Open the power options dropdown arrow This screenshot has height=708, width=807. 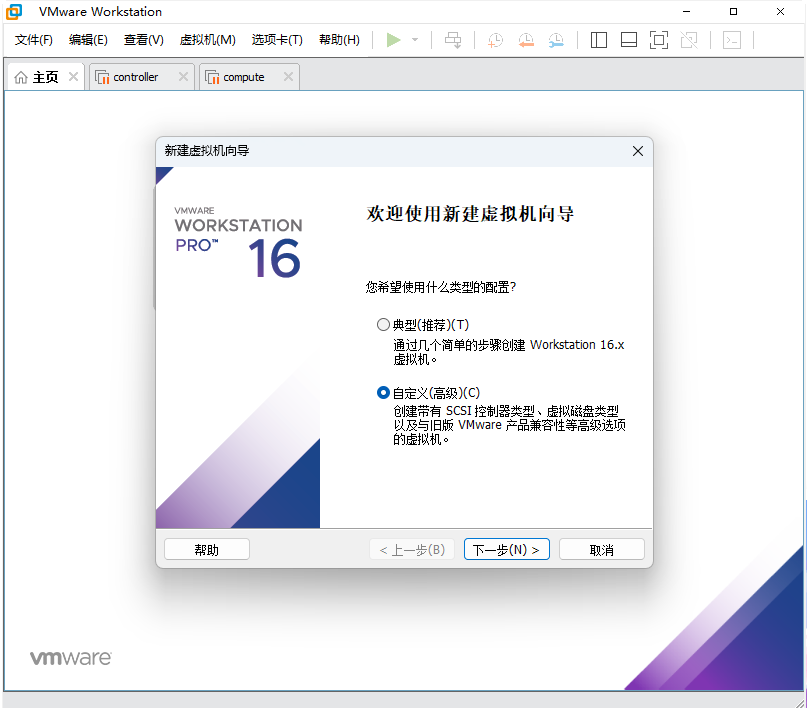(x=415, y=40)
